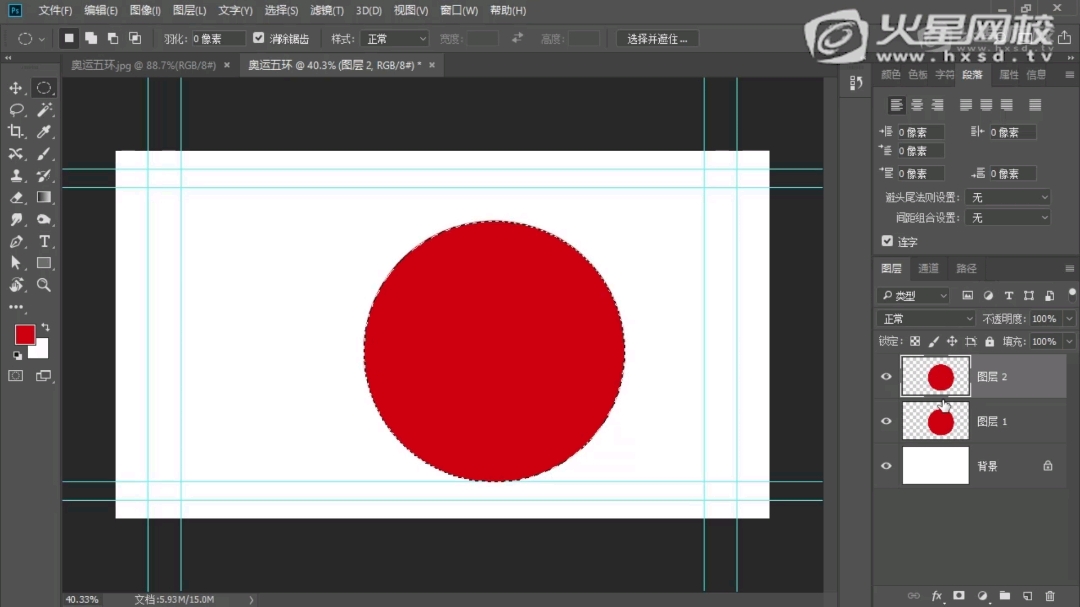Toggle the anti-alias checkbox

(258, 39)
